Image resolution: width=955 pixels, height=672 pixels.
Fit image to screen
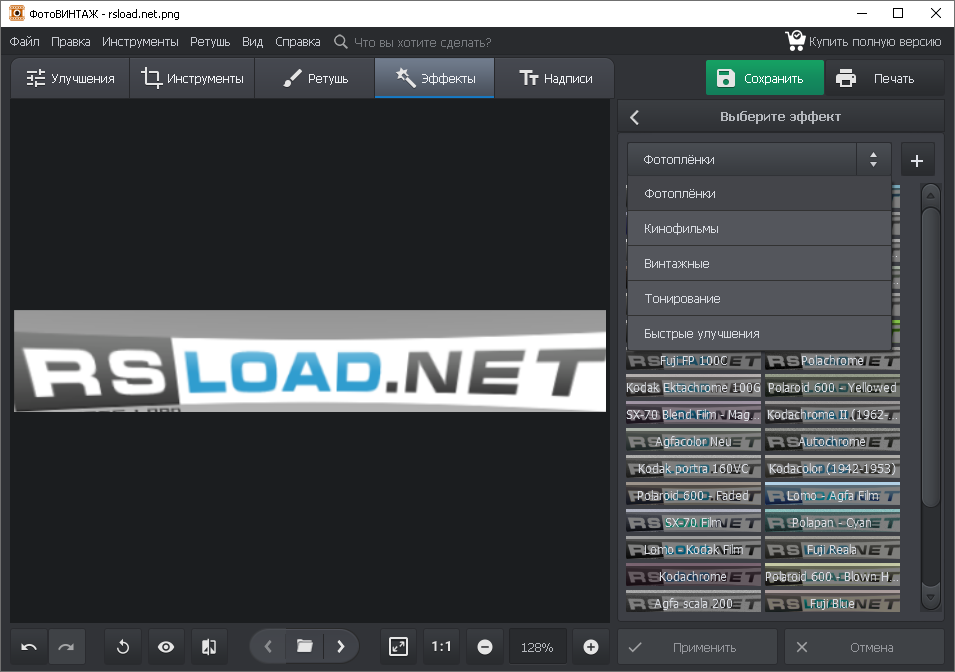(x=398, y=646)
